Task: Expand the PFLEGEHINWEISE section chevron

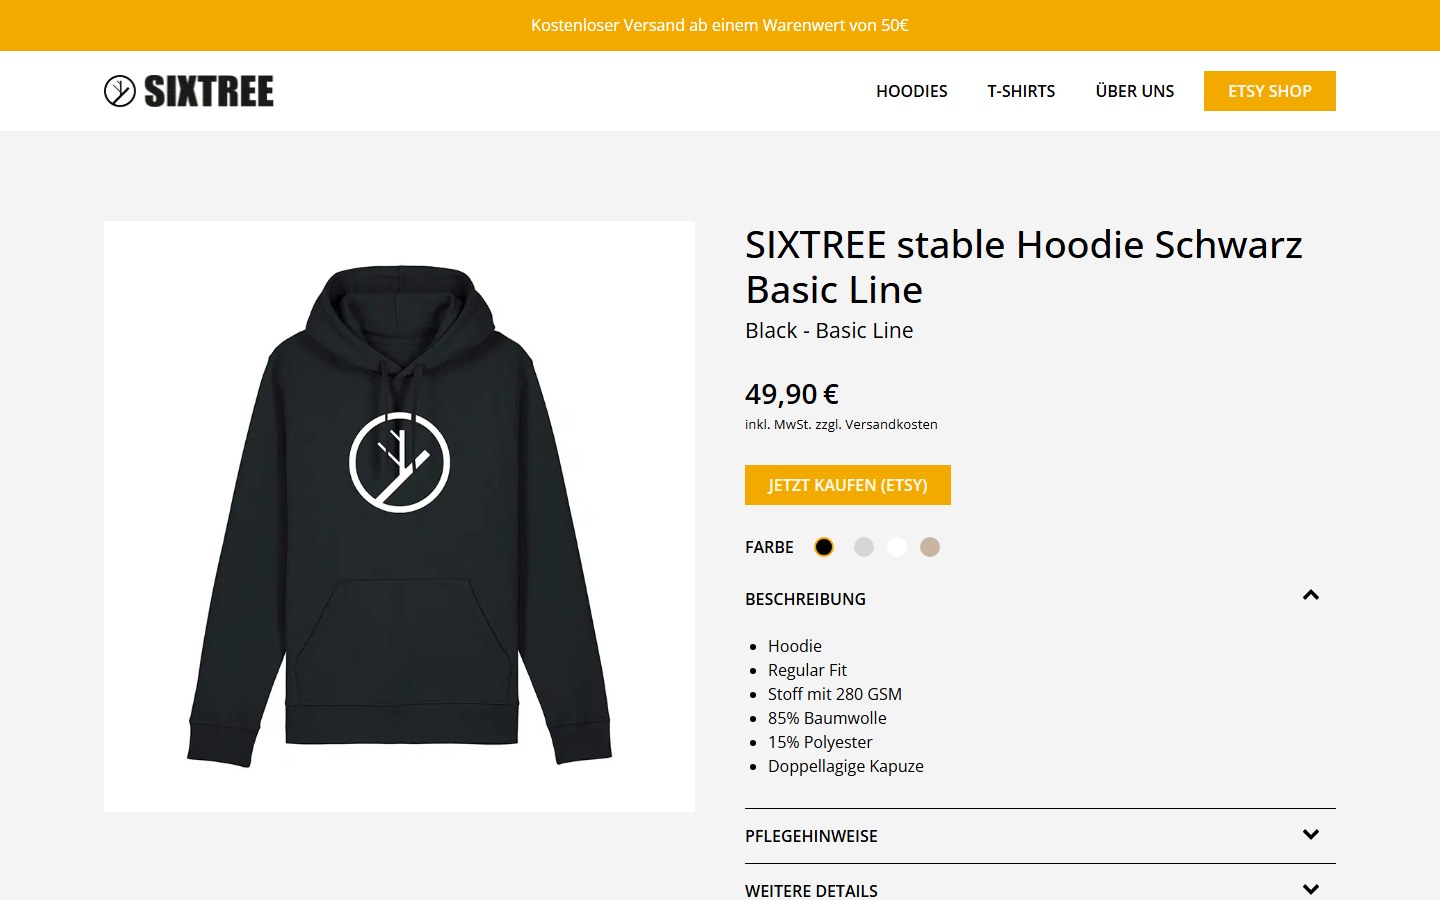Action: pos(1311,835)
